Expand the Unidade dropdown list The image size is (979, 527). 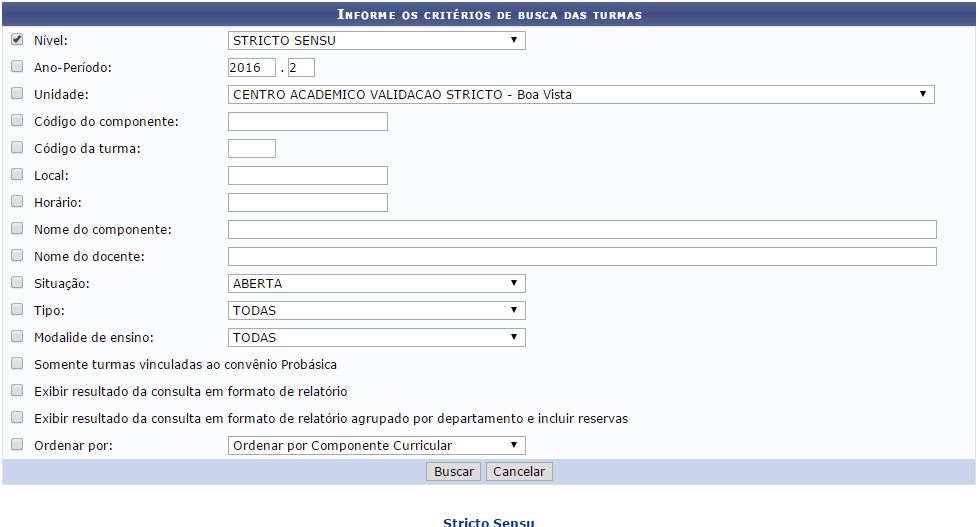click(x=580, y=95)
